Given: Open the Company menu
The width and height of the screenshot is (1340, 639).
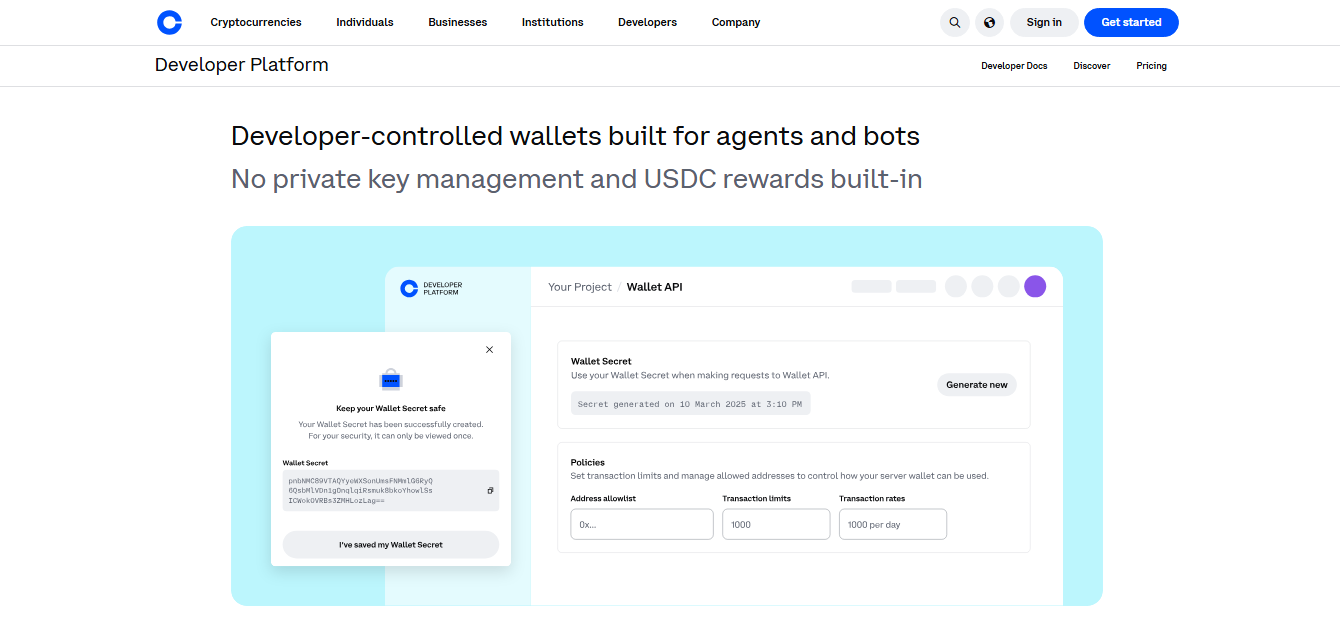Looking at the screenshot, I should [735, 22].
